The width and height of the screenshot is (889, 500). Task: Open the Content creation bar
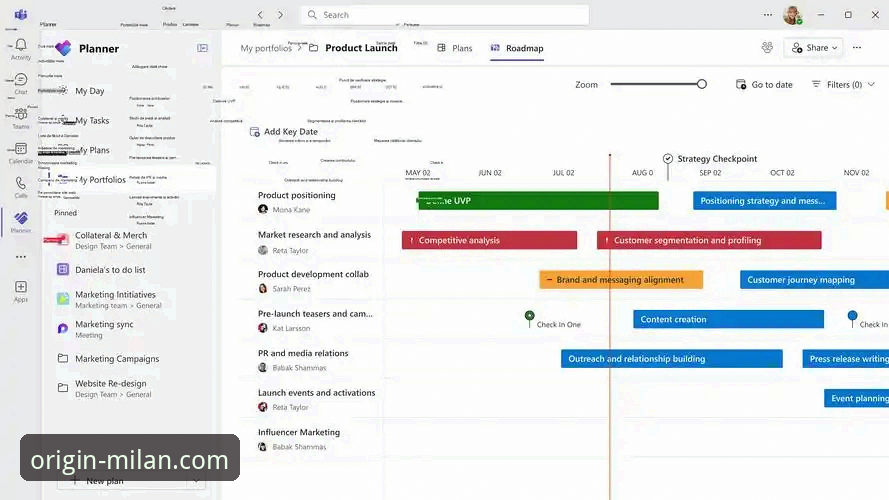tap(728, 319)
